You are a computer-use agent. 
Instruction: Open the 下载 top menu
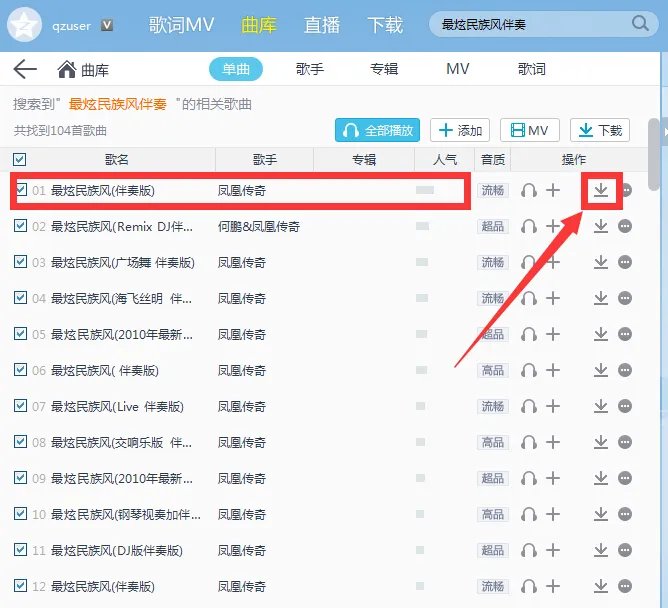[385, 25]
